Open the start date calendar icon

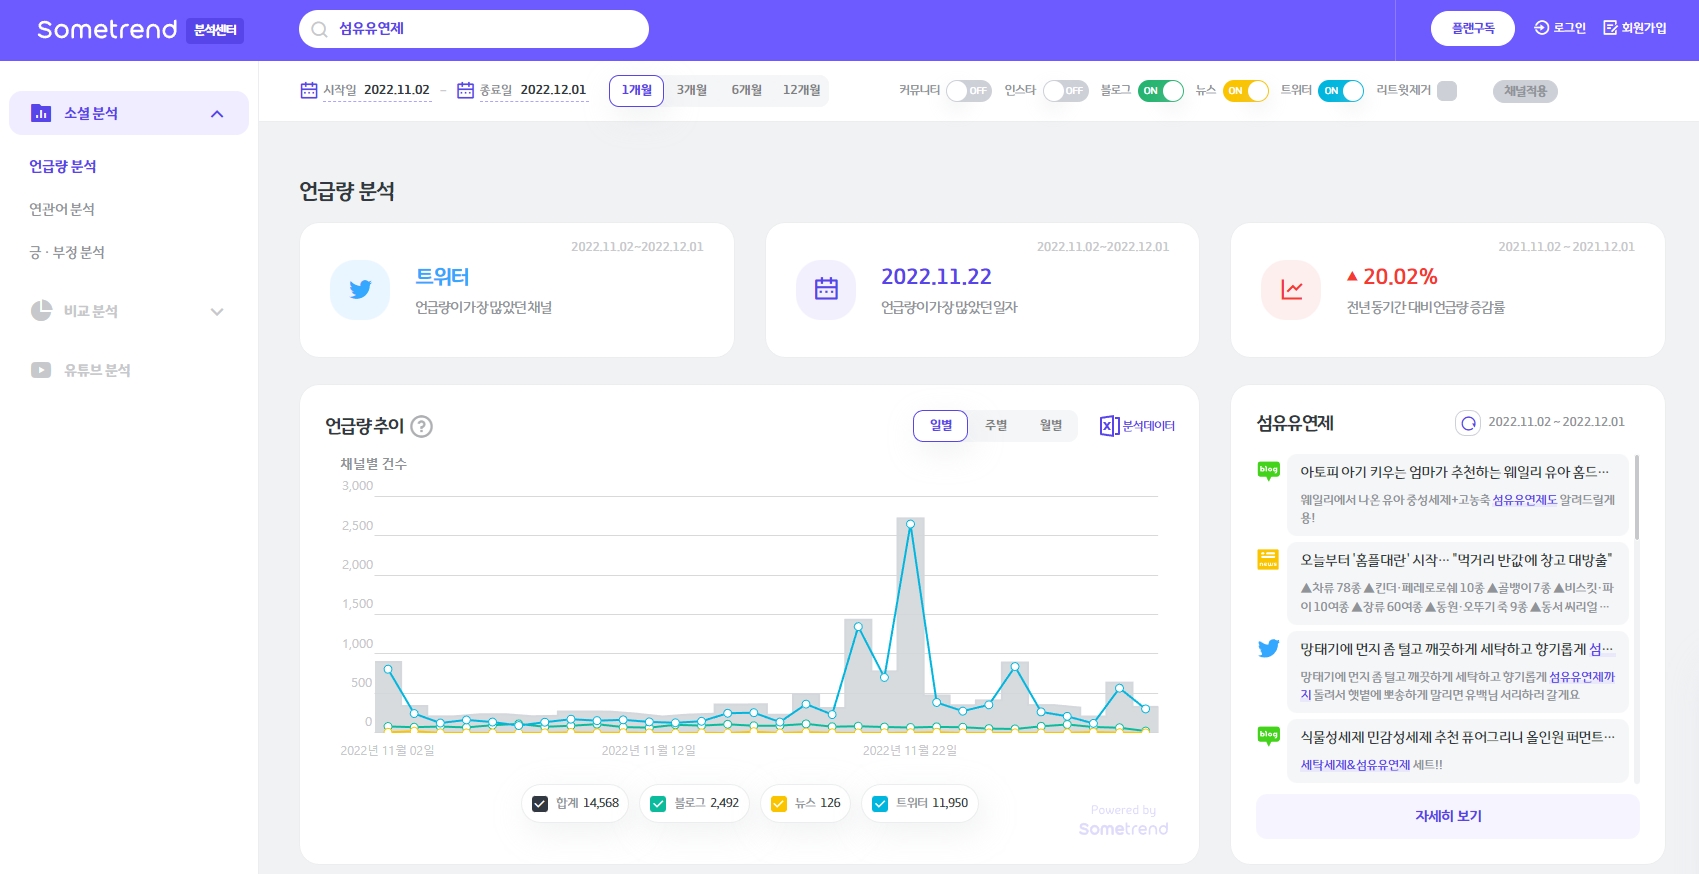pyautogui.click(x=309, y=90)
